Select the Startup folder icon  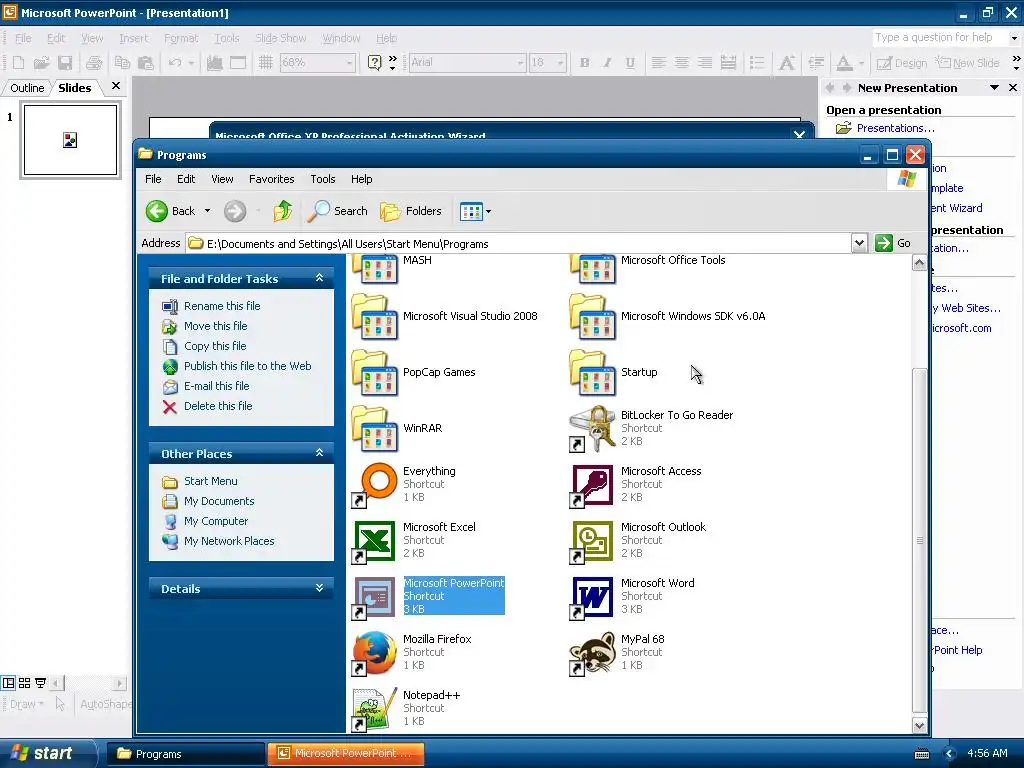pos(592,373)
